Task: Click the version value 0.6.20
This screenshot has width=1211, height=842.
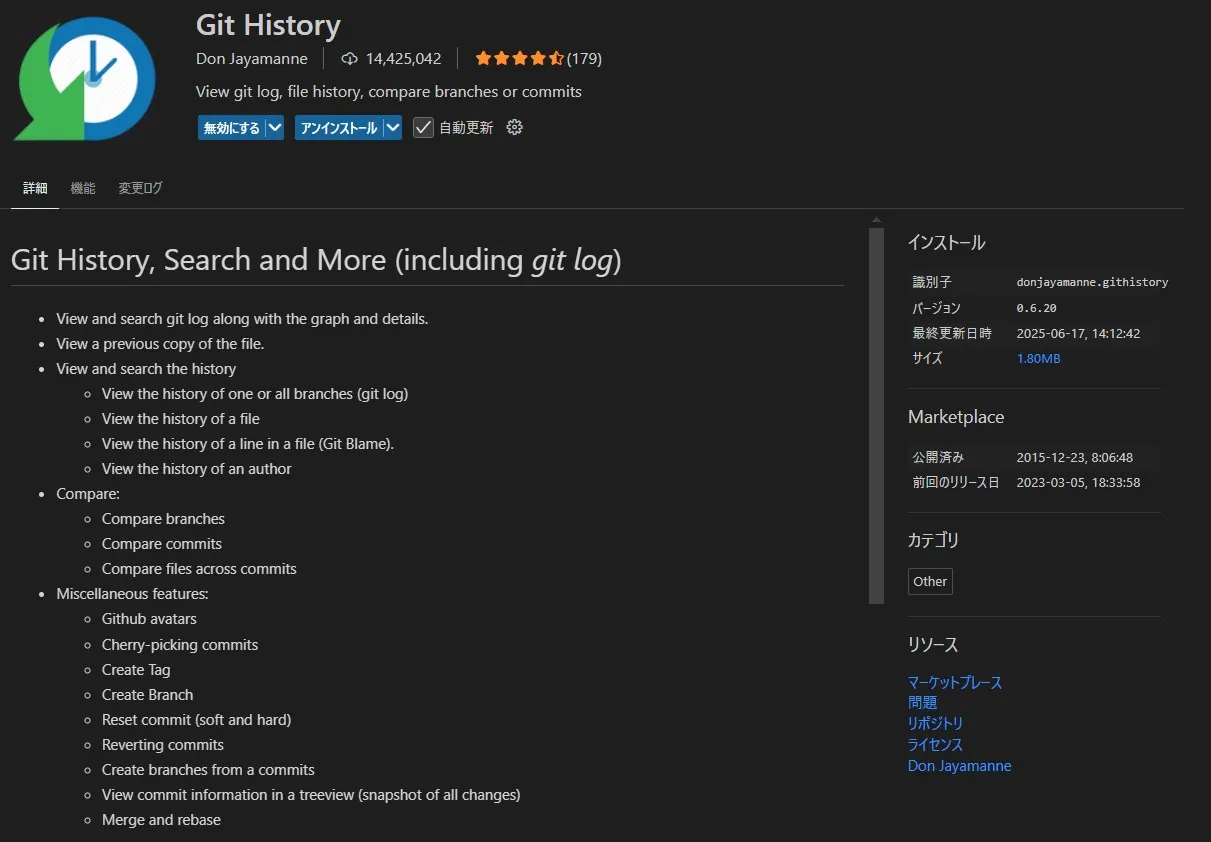Action: (1036, 308)
